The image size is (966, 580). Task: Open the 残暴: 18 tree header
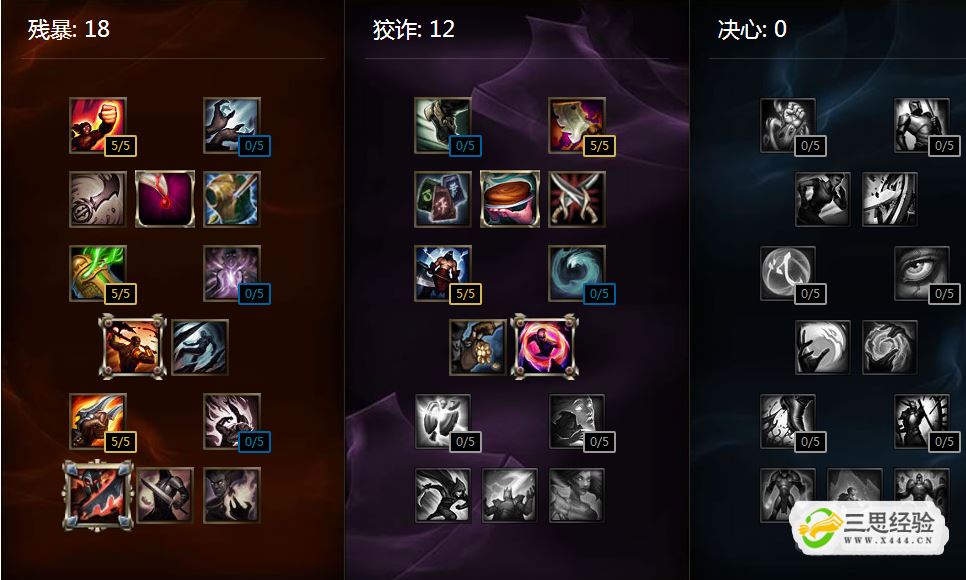point(68,29)
